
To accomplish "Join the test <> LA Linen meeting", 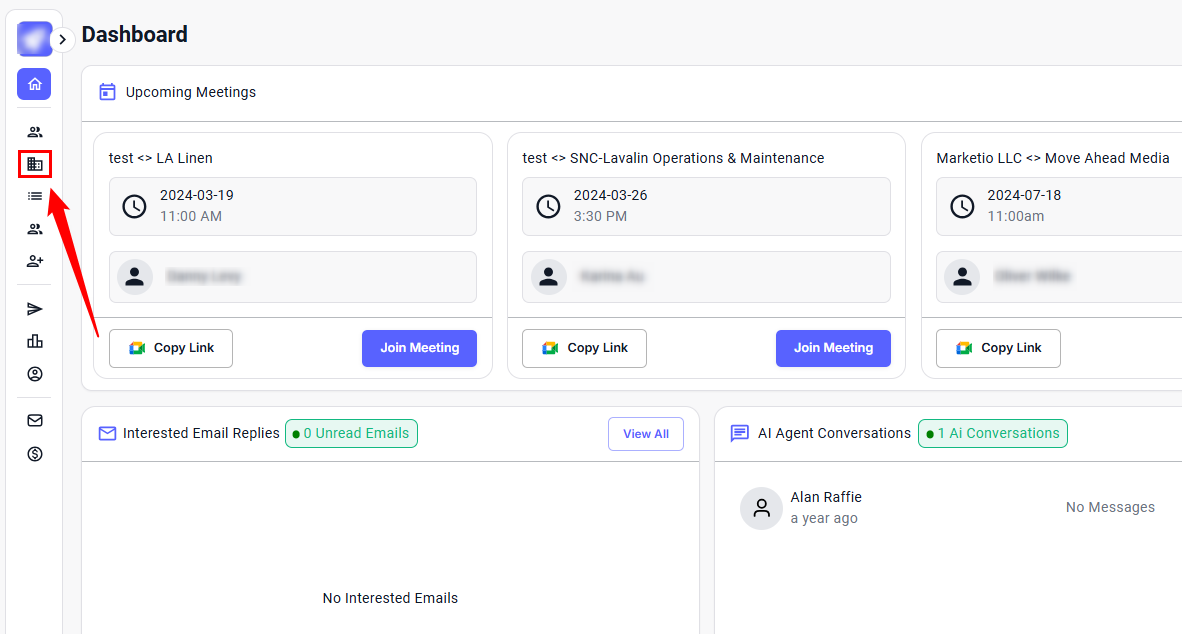I will coord(419,348).
